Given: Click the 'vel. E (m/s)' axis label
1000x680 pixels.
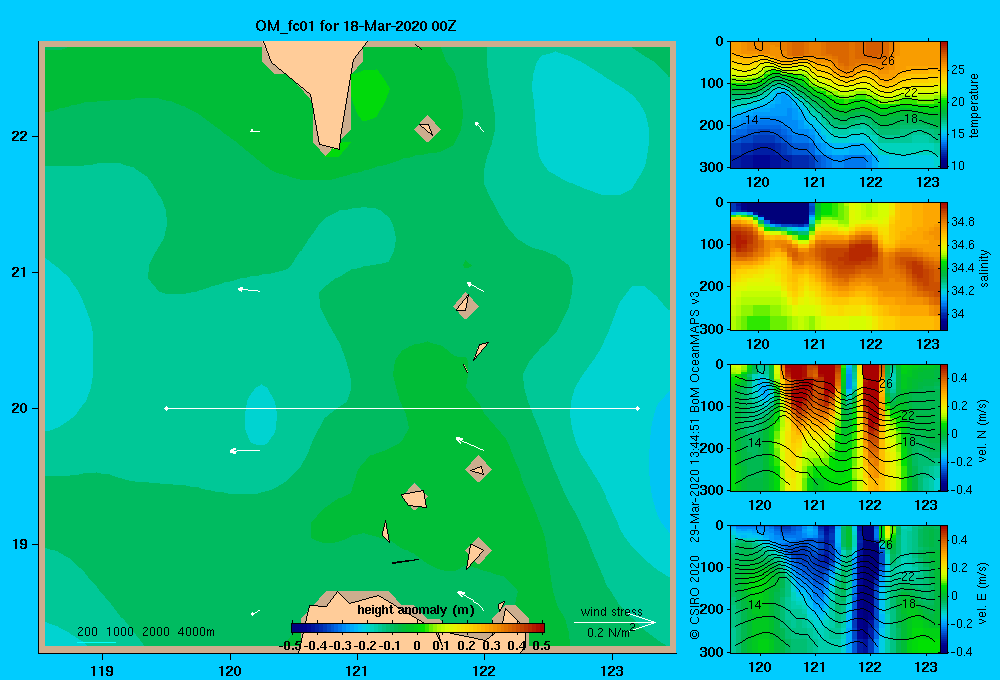Looking at the screenshot, I should [983, 592].
